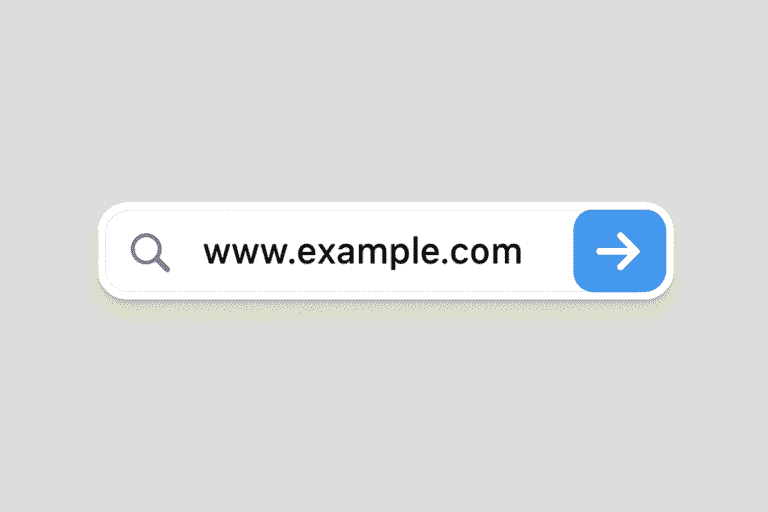This screenshot has height=512, width=768.
Task: Click the blue rounded square go button
Action: (620, 251)
